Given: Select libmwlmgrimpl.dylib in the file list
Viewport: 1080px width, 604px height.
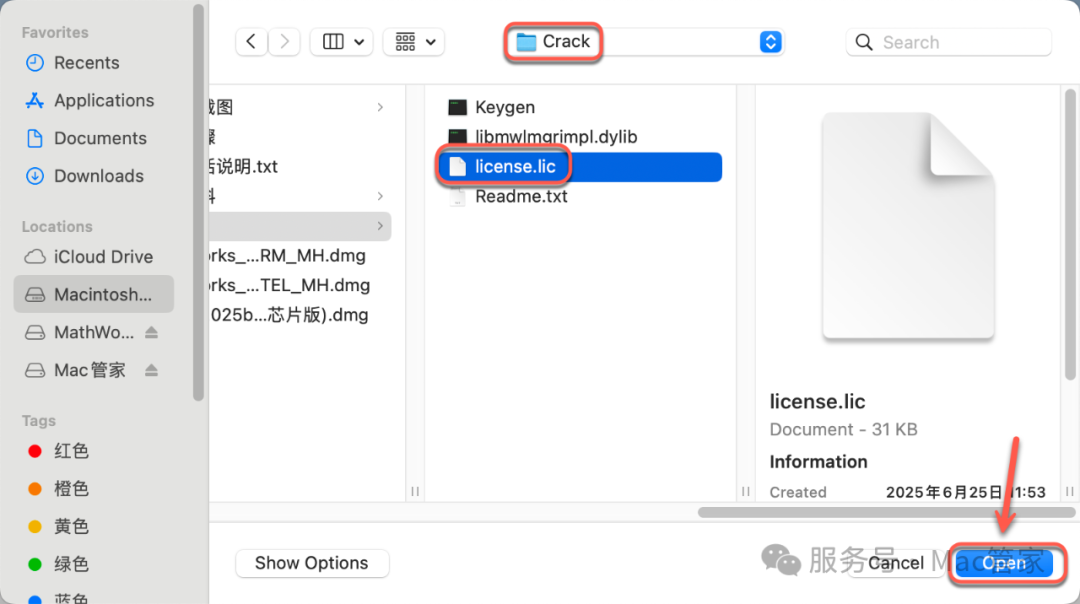Looking at the screenshot, I should (556, 137).
